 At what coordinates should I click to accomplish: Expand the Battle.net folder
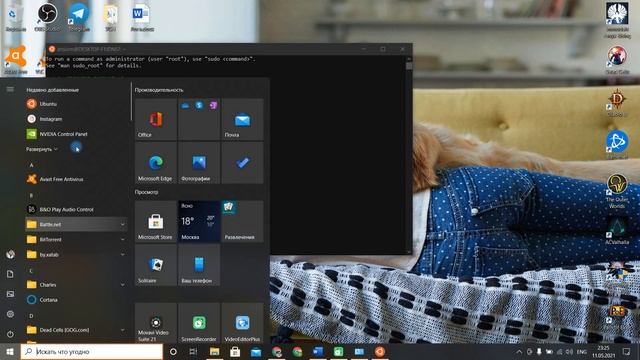tap(76, 224)
